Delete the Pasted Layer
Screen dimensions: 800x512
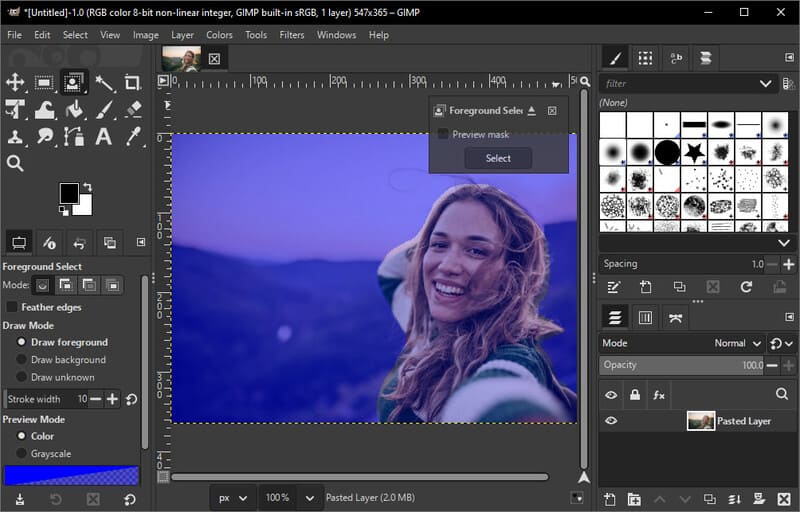[x=784, y=499]
